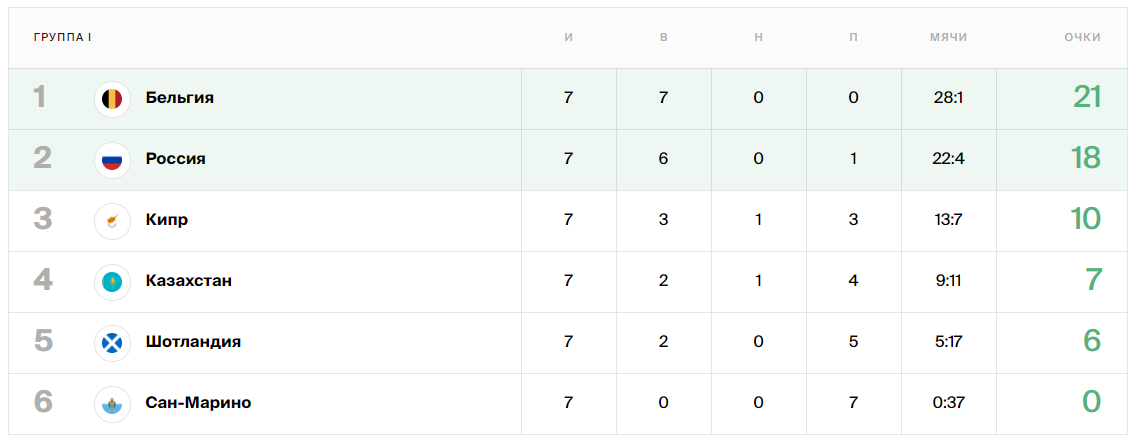The height and width of the screenshot is (439, 1137).
Task: Select the Кипр team name
Action: pyautogui.click(x=167, y=220)
